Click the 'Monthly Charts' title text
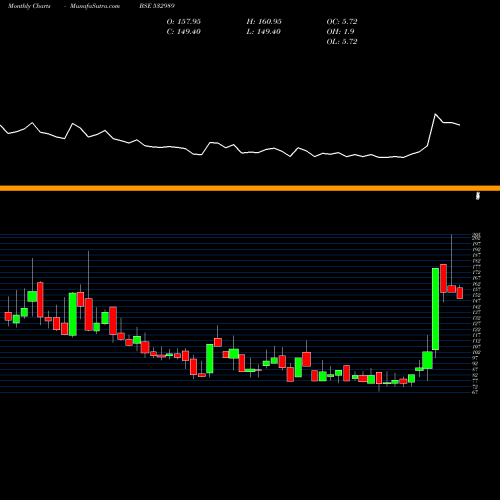 coord(29,6)
